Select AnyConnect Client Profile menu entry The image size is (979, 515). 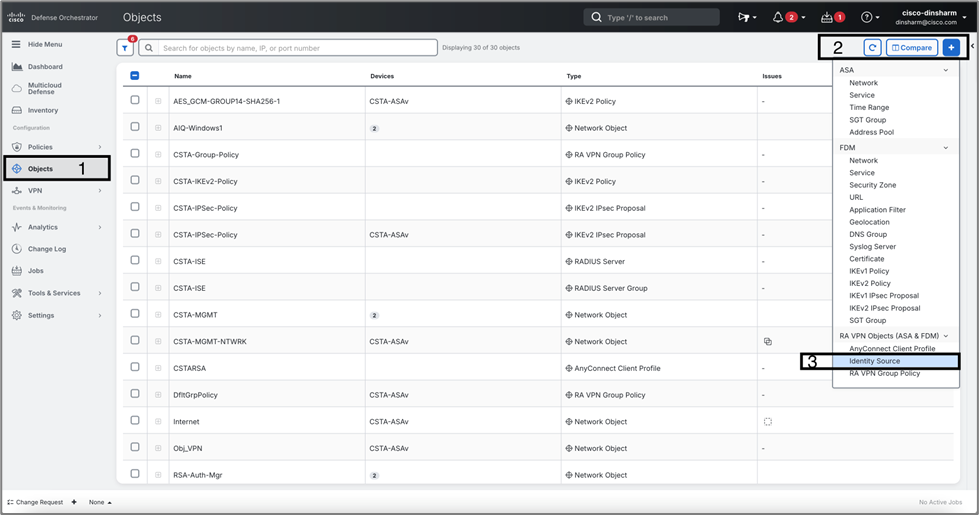892,349
